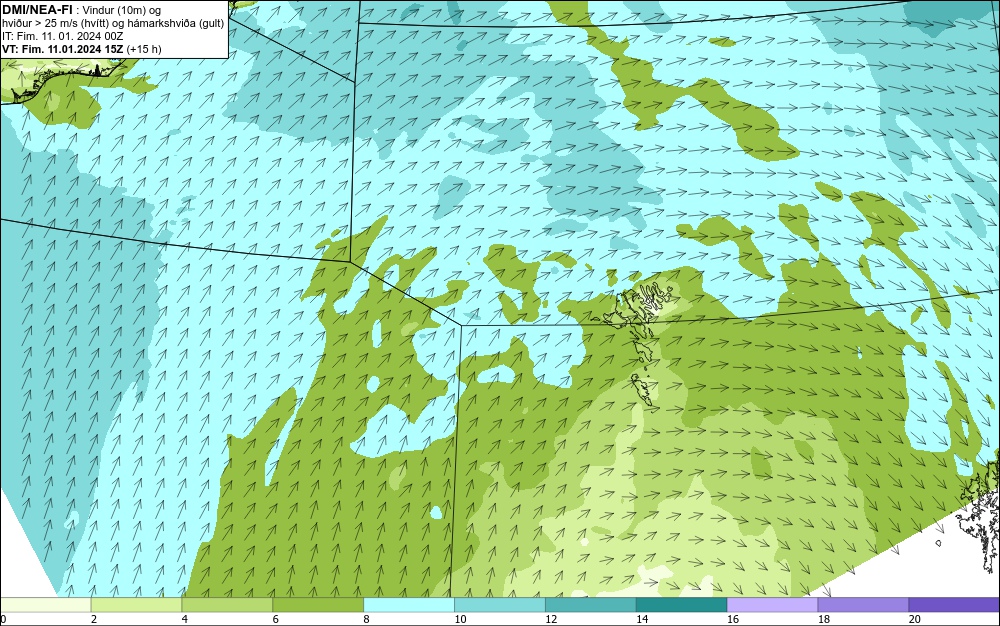Click the 'VT: Fim. 11.01.2024 15Z (+15 h)' line
The image size is (1000, 626).
[82, 49]
